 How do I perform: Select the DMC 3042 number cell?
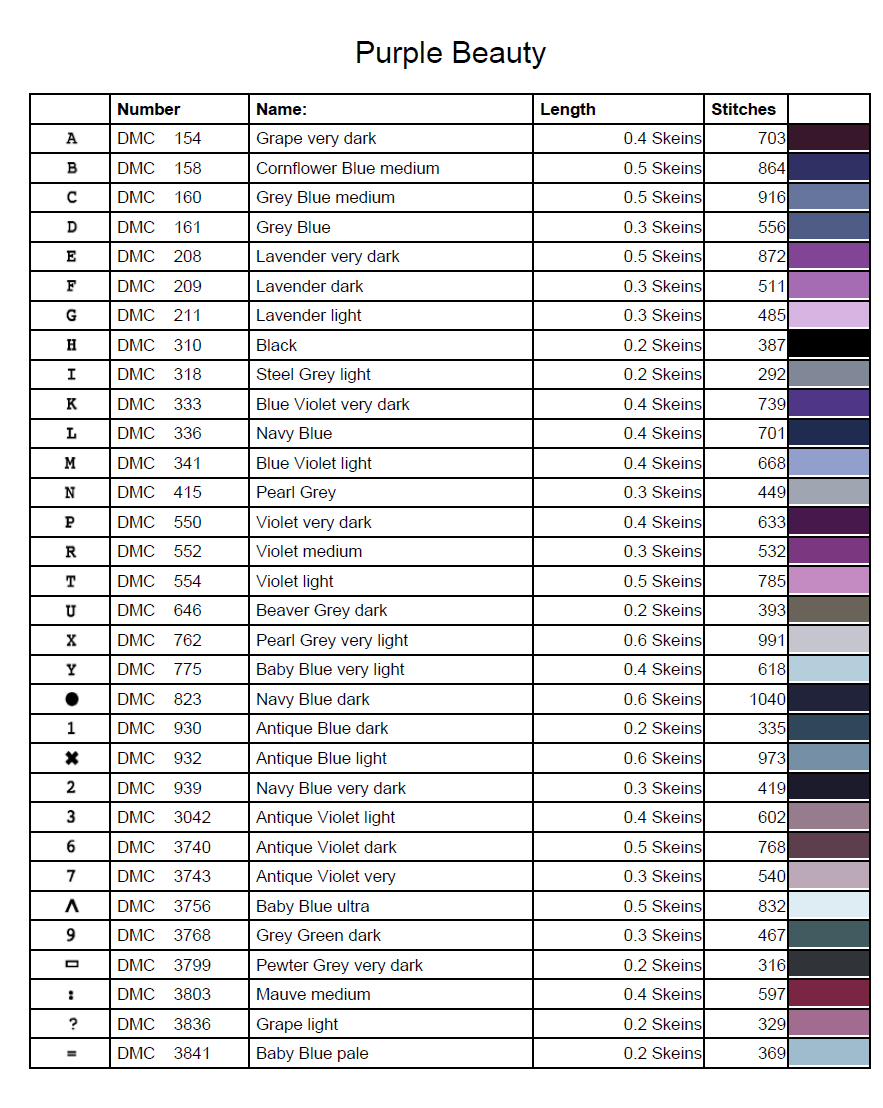(x=164, y=817)
